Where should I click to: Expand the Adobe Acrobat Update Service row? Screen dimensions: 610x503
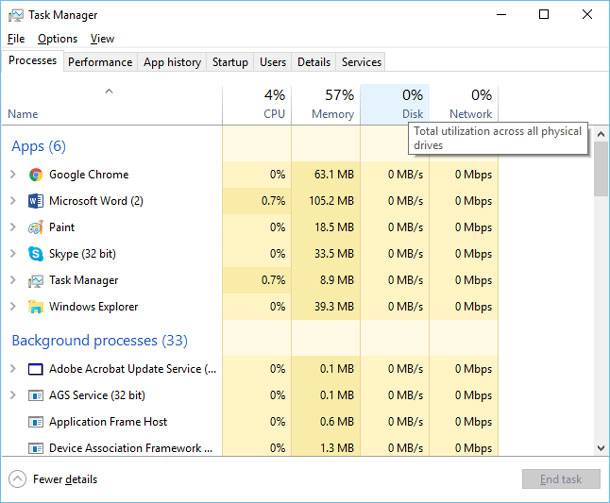click(13, 368)
